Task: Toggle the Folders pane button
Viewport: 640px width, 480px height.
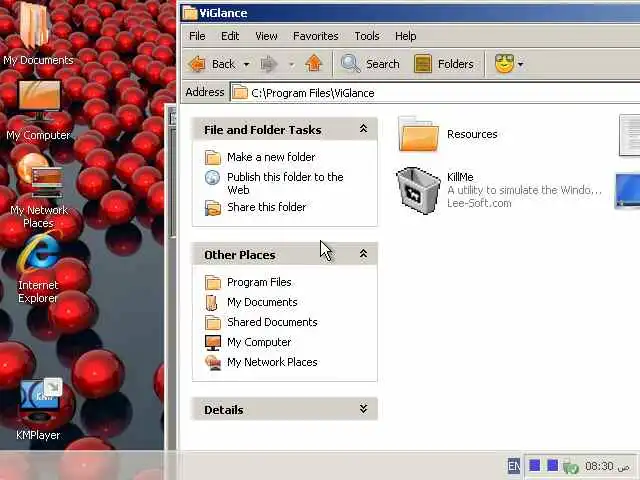Action: click(x=444, y=64)
